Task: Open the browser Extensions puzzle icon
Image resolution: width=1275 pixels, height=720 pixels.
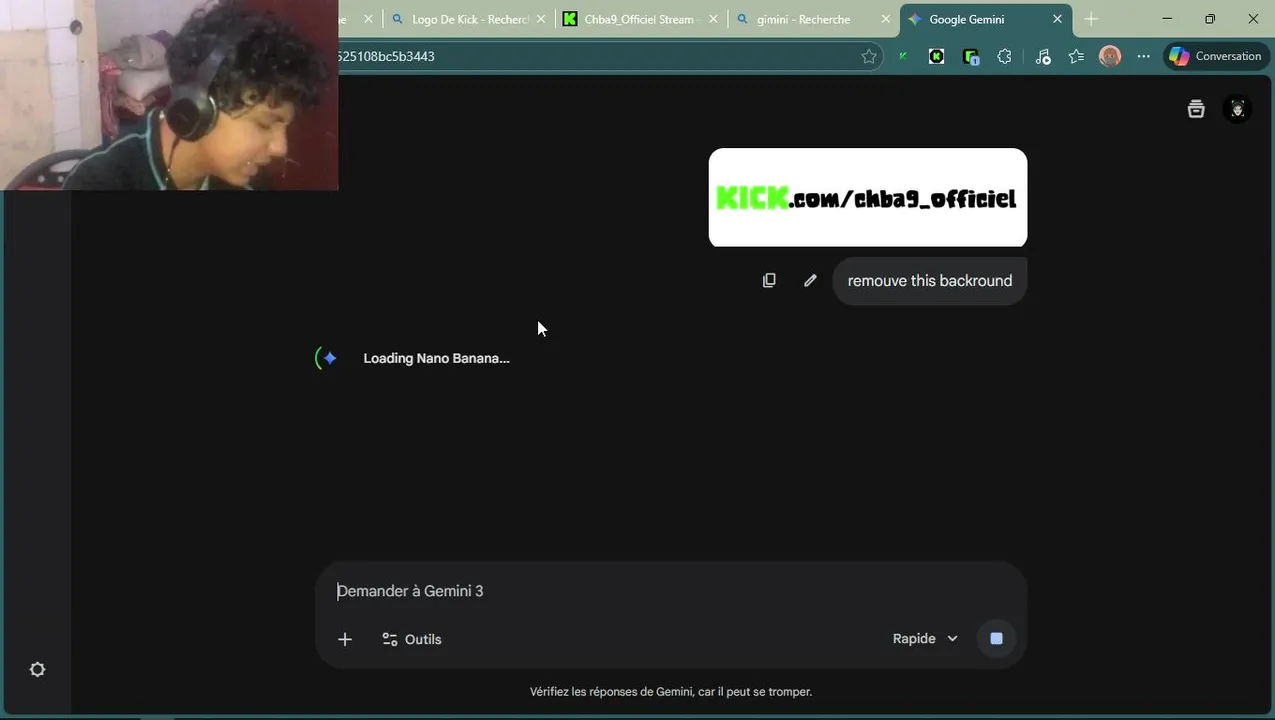Action: (x=1005, y=57)
